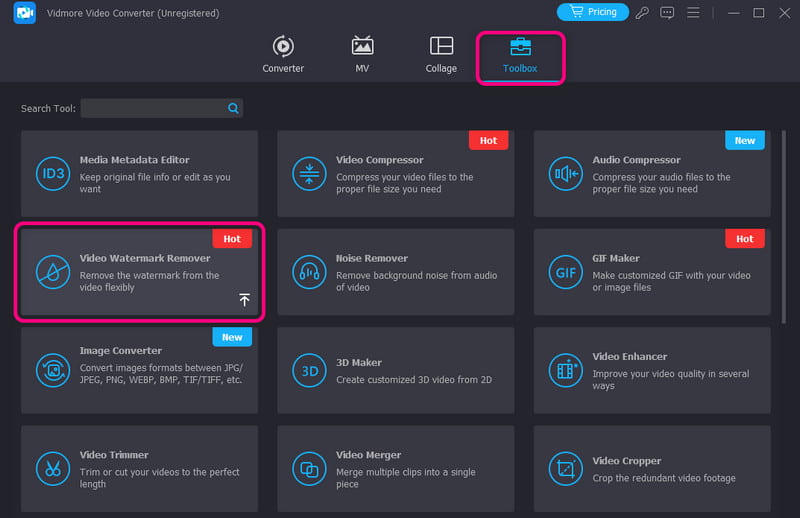
Task: Open the GIF Maker icon
Action: pyautogui.click(x=565, y=271)
